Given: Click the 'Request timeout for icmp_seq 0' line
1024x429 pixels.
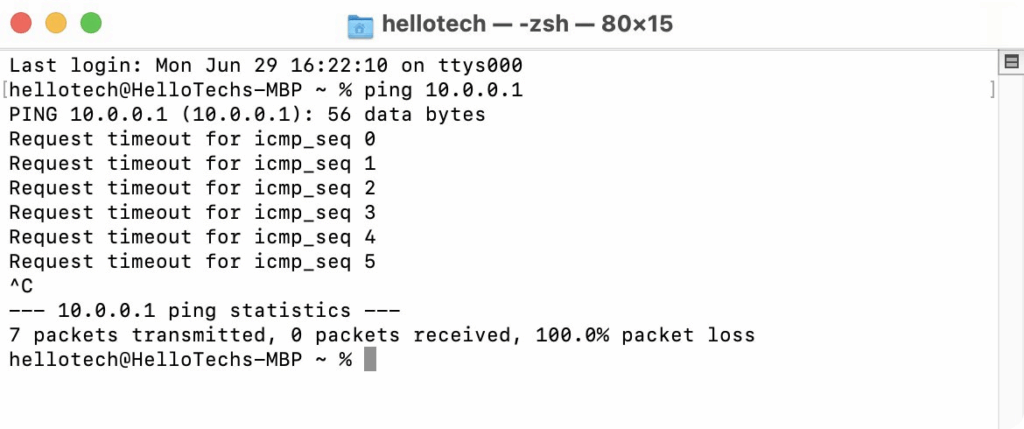Looking at the screenshot, I should pyautogui.click(x=192, y=140).
